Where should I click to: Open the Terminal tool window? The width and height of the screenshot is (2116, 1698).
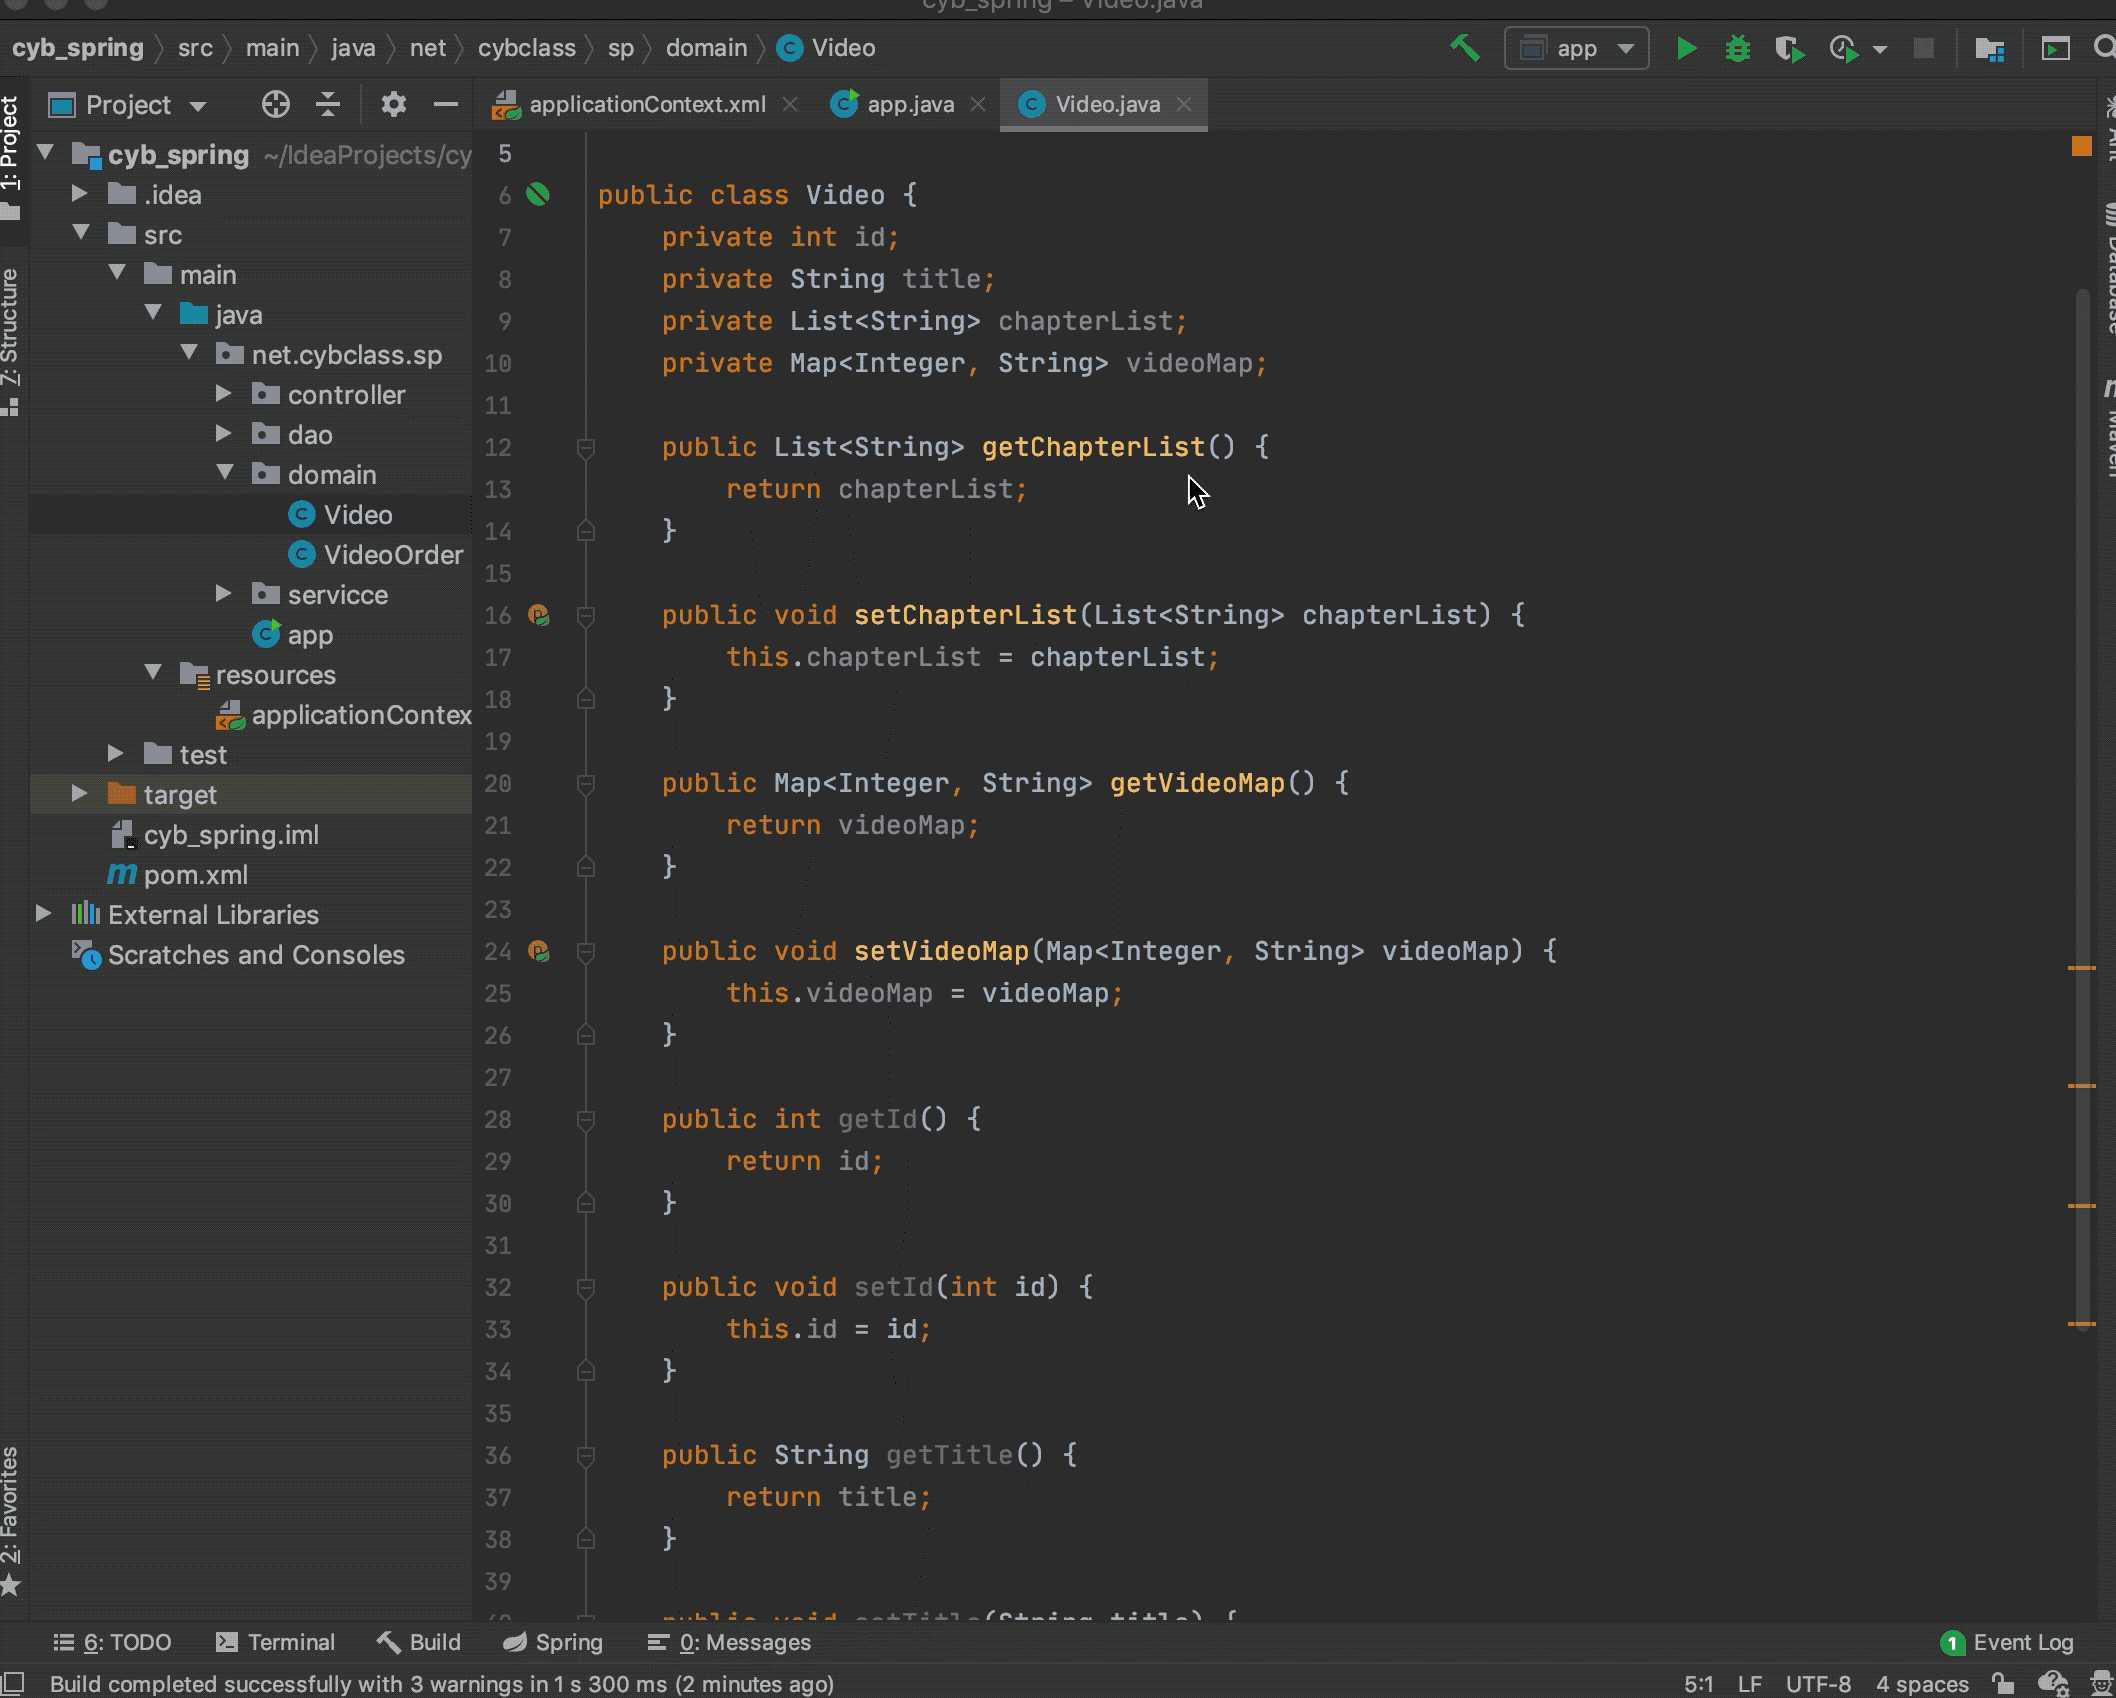click(276, 1642)
